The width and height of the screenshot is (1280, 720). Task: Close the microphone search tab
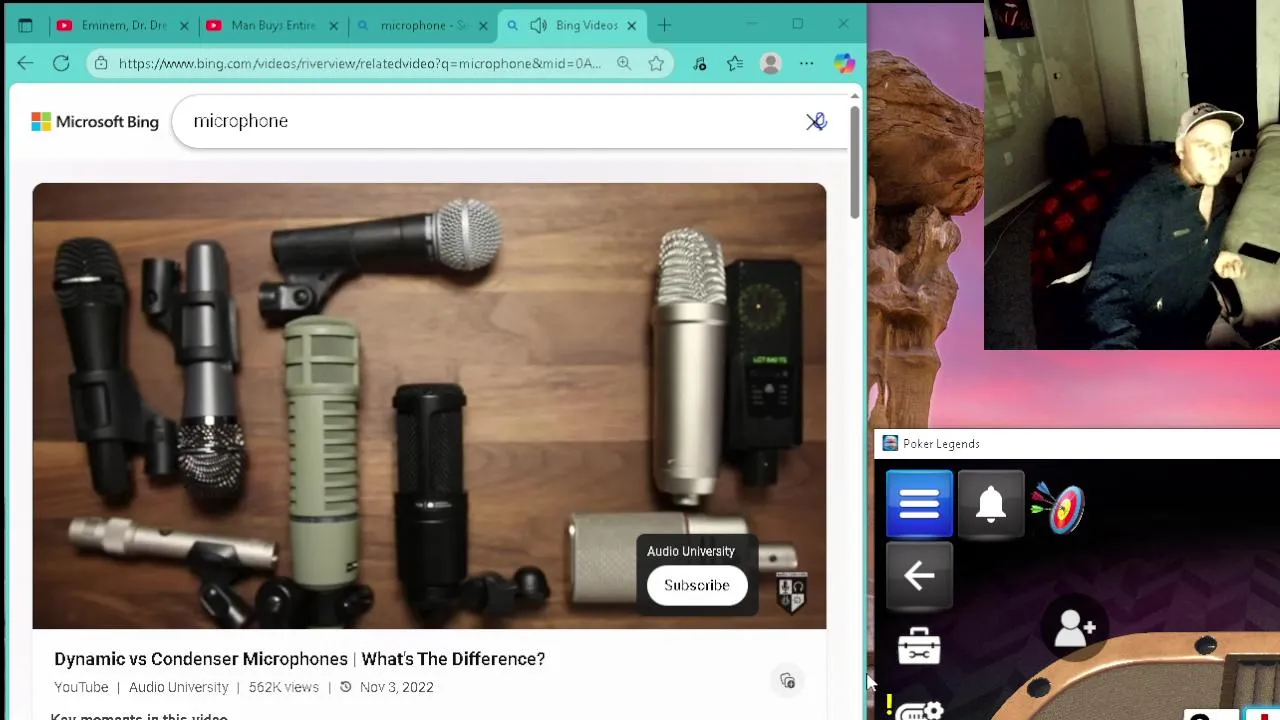point(483,25)
